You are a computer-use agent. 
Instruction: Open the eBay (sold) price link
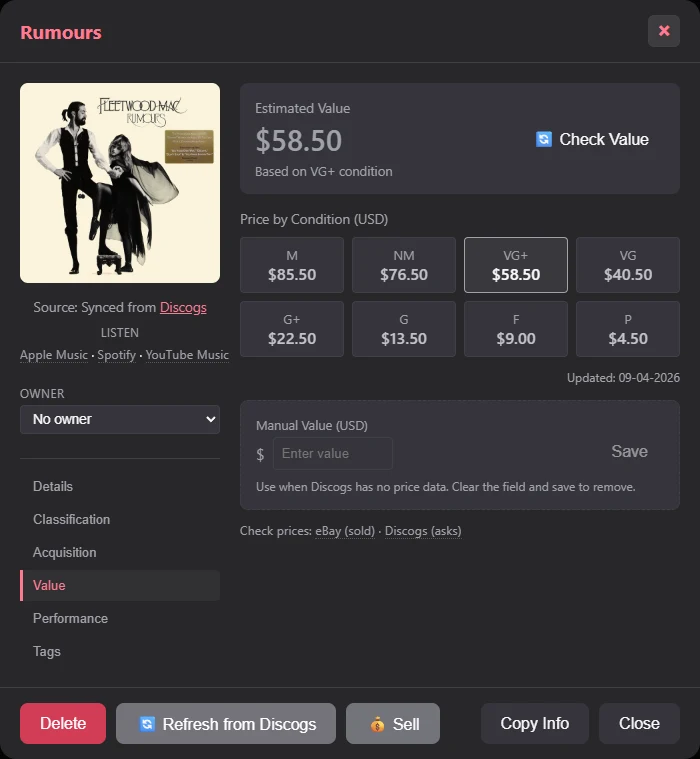(345, 531)
